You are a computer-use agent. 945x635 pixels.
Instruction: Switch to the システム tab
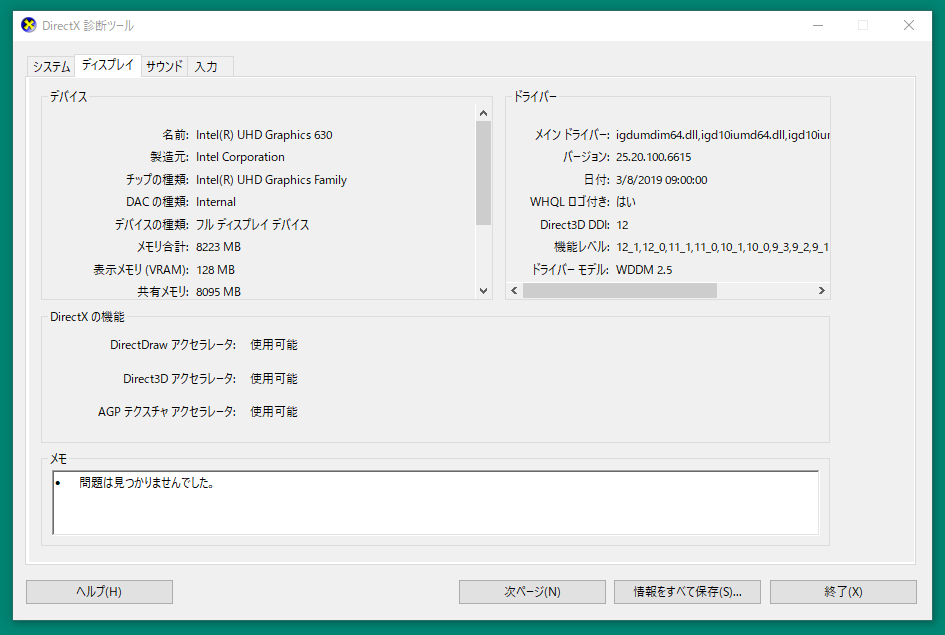tap(51, 67)
